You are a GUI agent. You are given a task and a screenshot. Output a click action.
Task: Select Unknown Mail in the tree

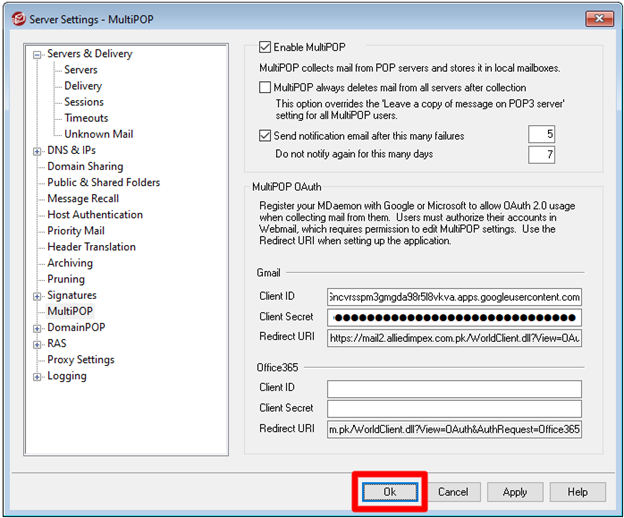(98, 134)
